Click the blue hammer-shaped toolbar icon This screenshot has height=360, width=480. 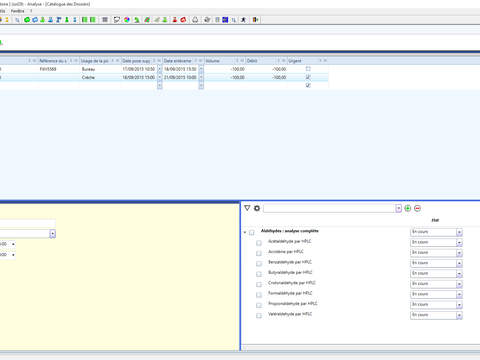(x=59, y=20)
